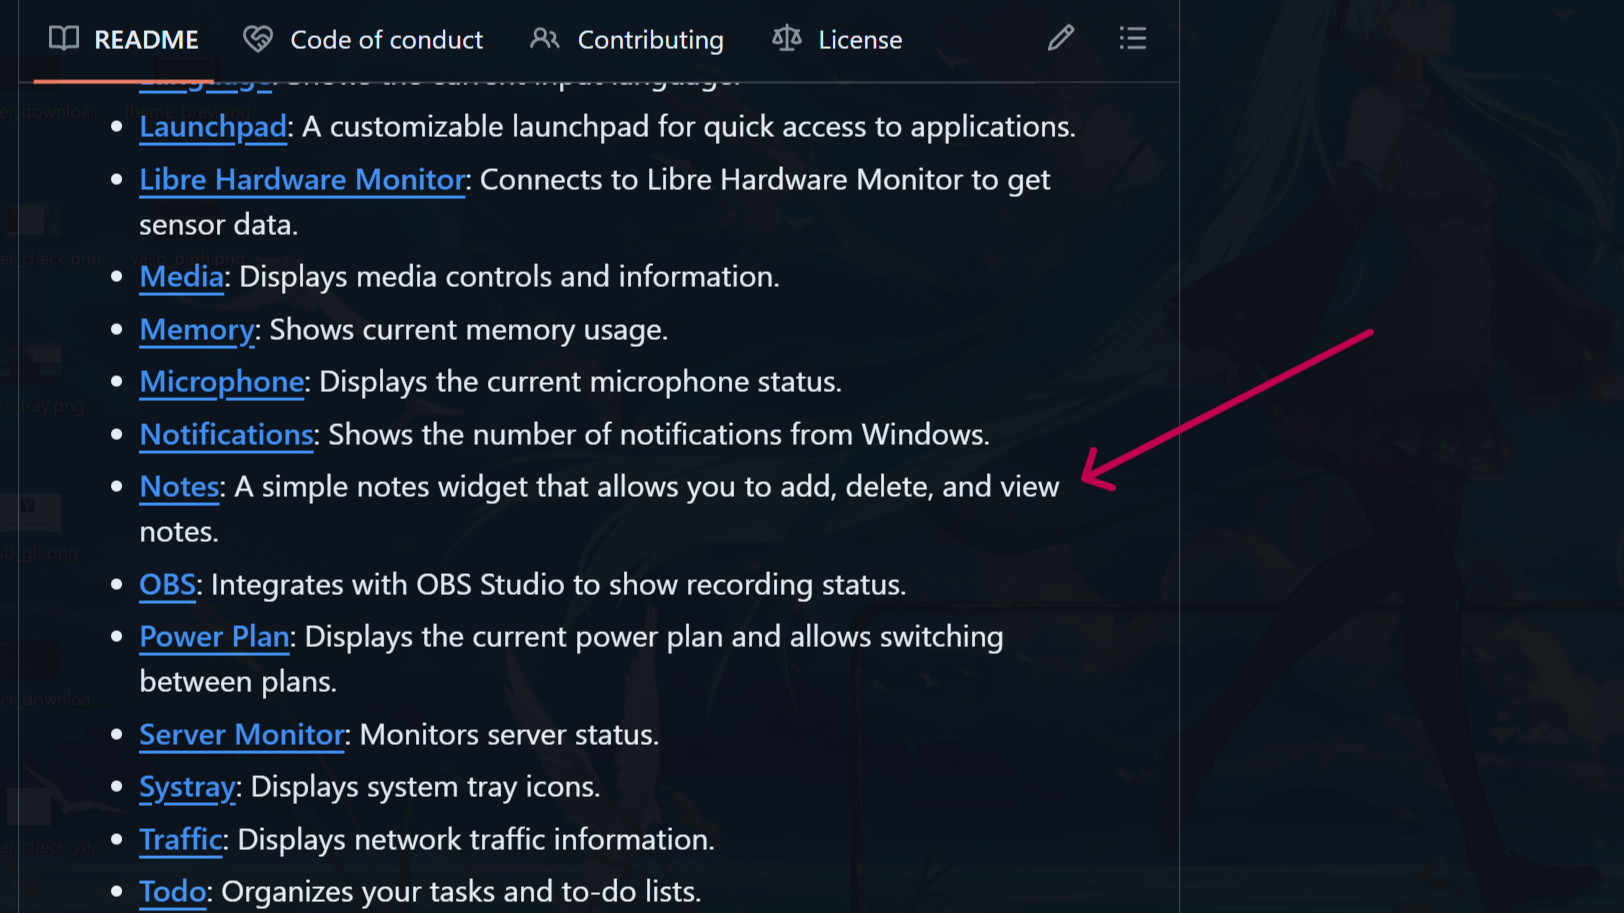Screen dimensions: 1624x913
Task: Open the Contributing tab
Action: 650,40
